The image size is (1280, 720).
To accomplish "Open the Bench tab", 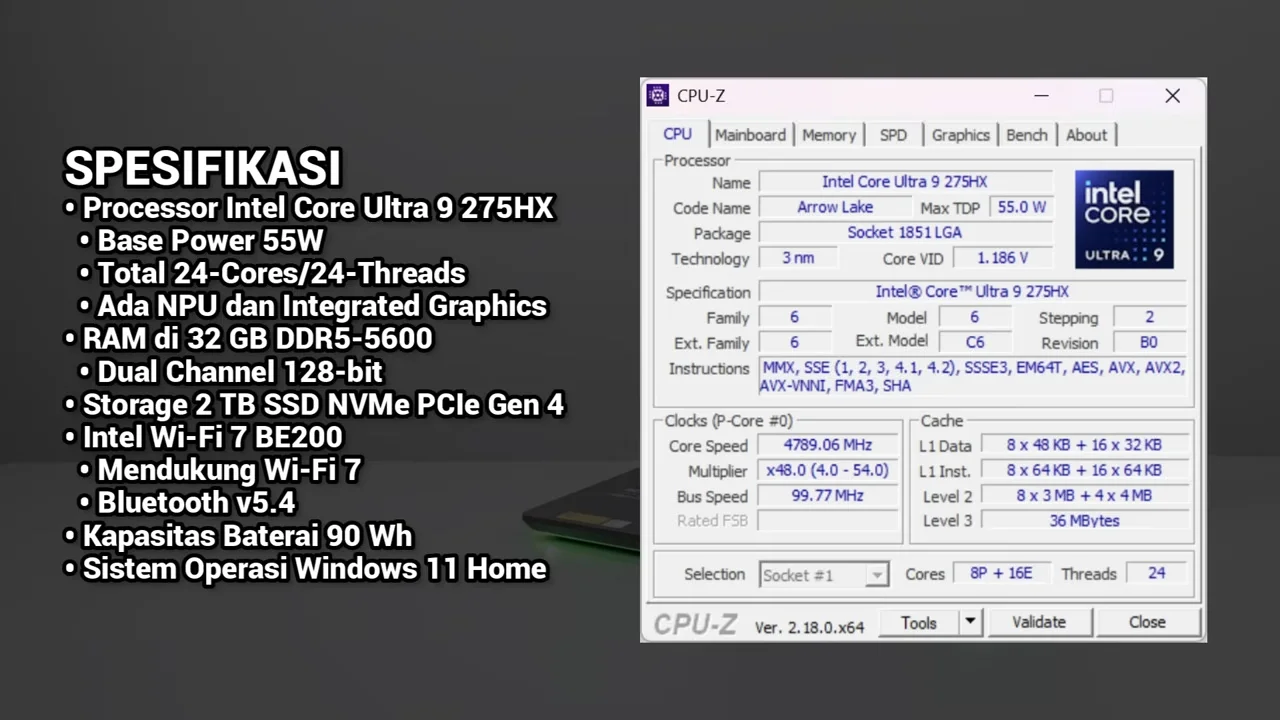I will [x=1027, y=134].
